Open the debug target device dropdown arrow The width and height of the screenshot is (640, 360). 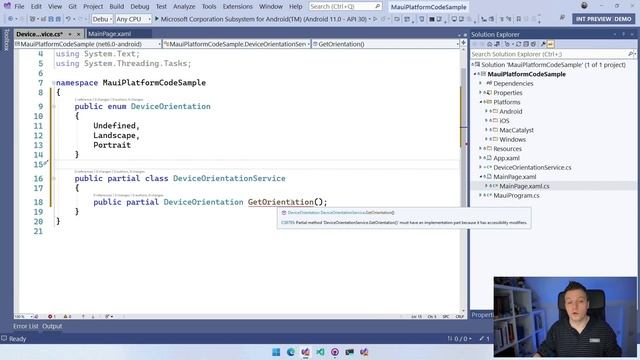pyautogui.click(x=370, y=19)
